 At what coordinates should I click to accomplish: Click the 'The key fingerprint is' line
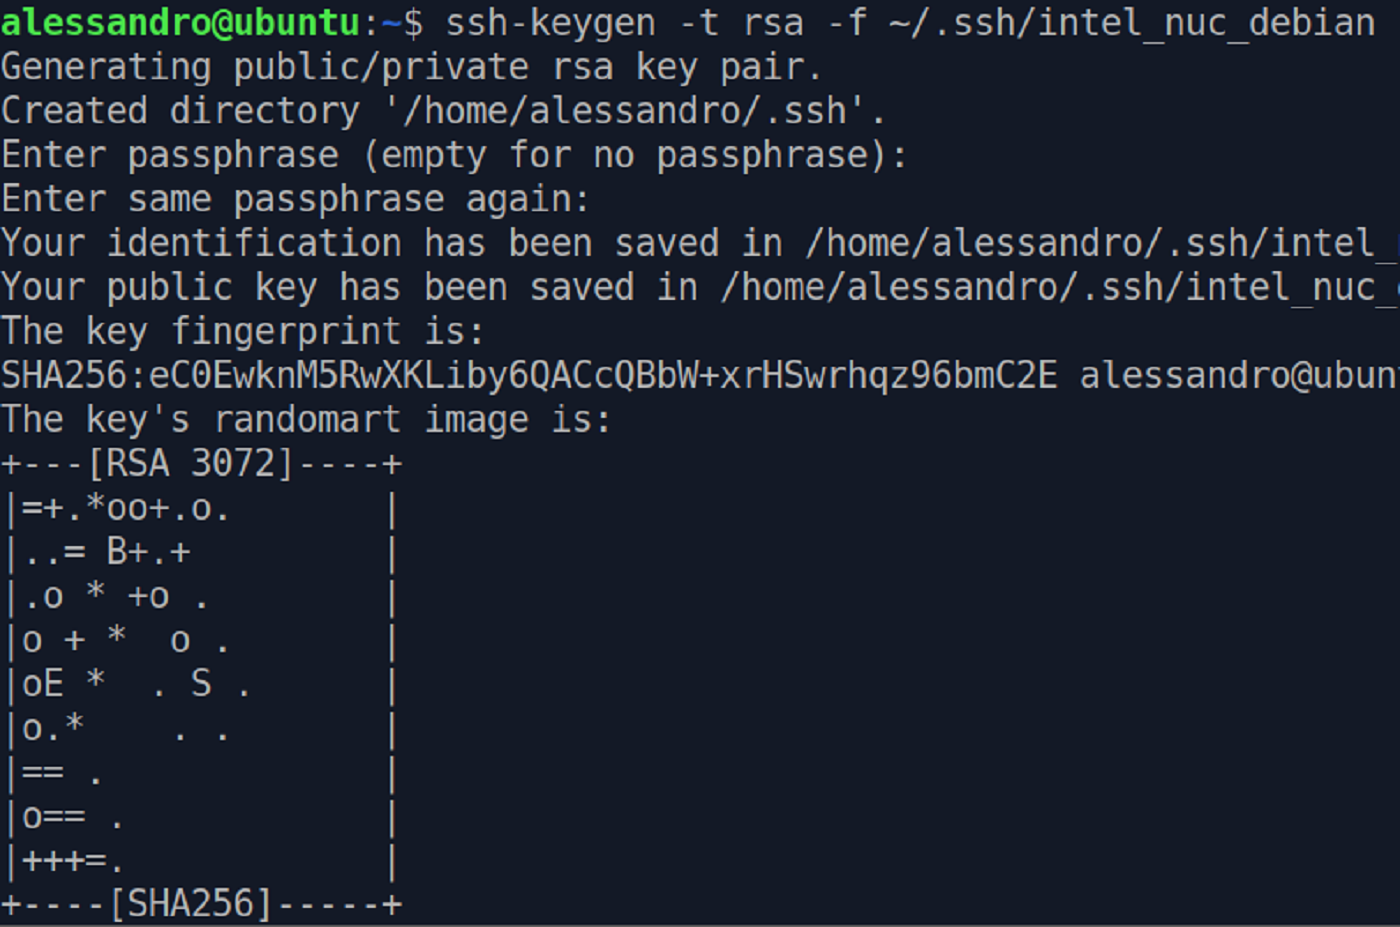(x=242, y=331)
